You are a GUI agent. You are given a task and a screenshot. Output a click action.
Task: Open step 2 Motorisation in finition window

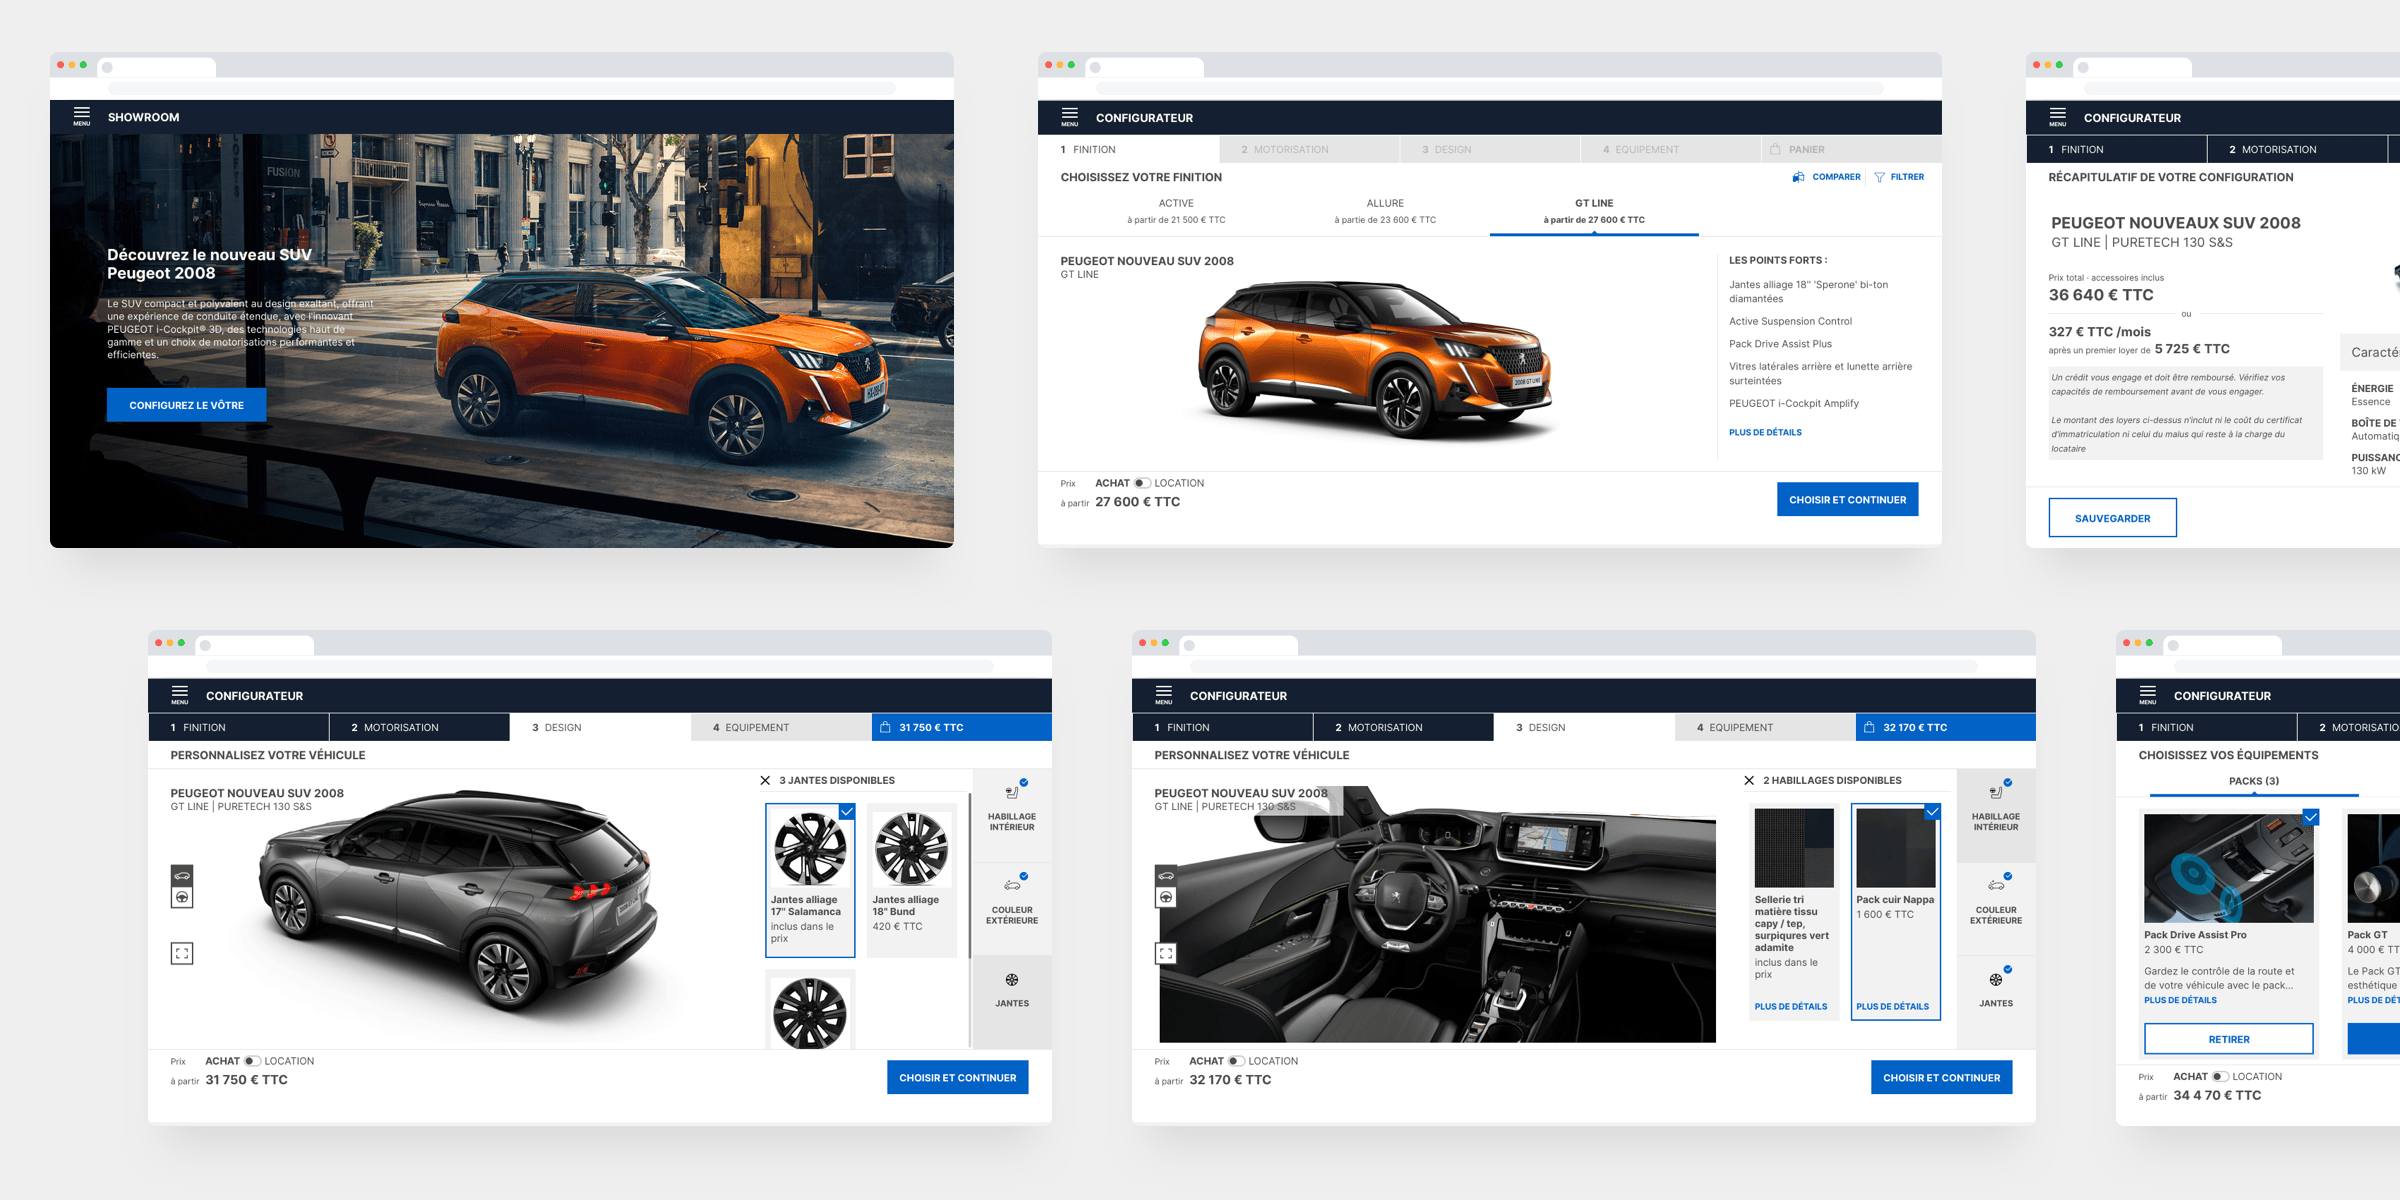pos(1309,149)
